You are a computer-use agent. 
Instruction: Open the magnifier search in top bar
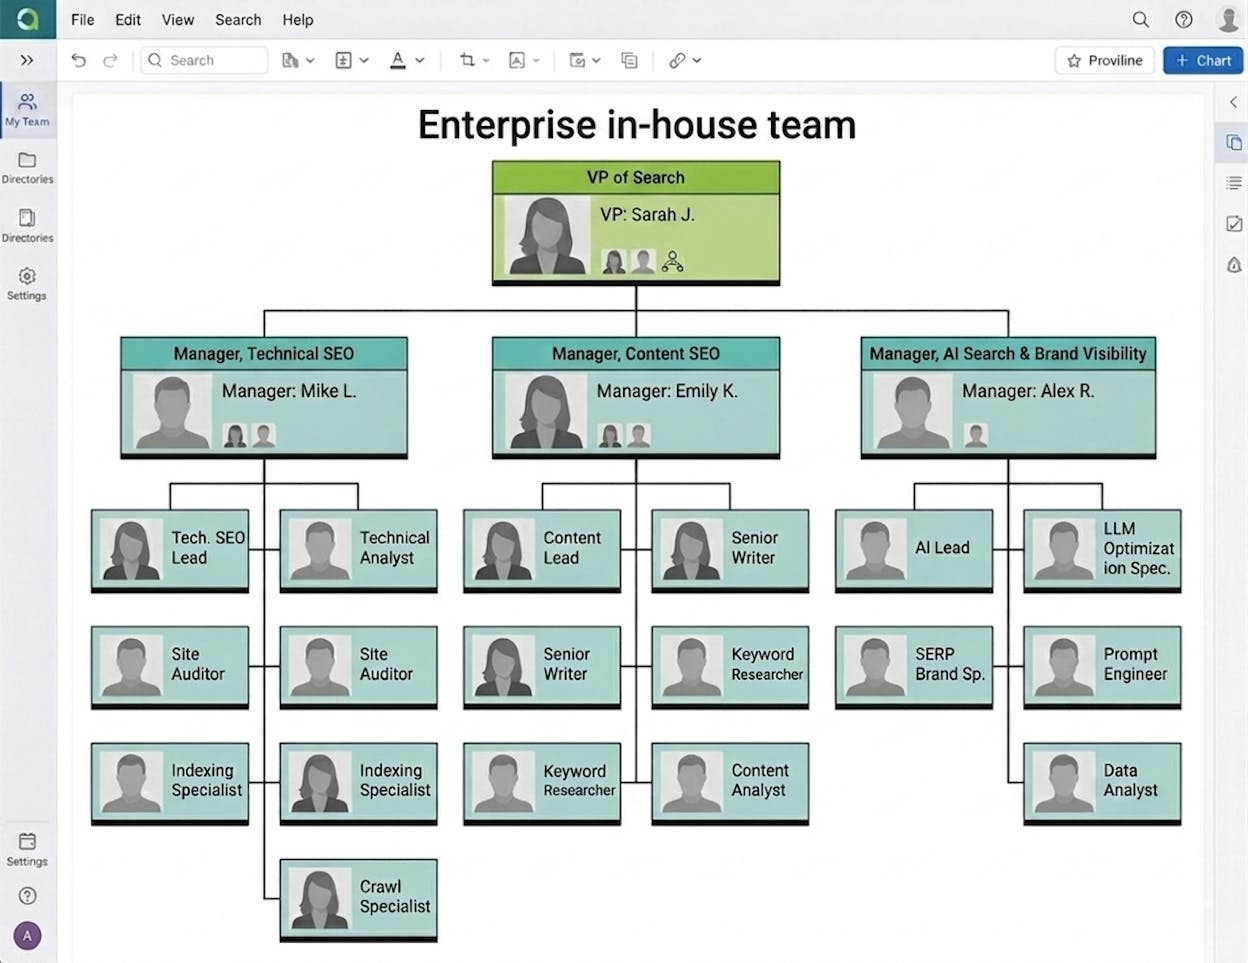(1140, 19)
